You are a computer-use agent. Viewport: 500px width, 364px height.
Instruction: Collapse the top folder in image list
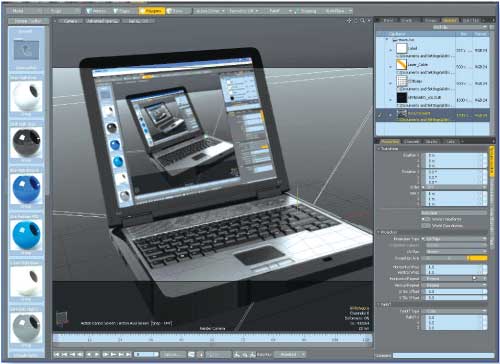(x=387, y=40)
